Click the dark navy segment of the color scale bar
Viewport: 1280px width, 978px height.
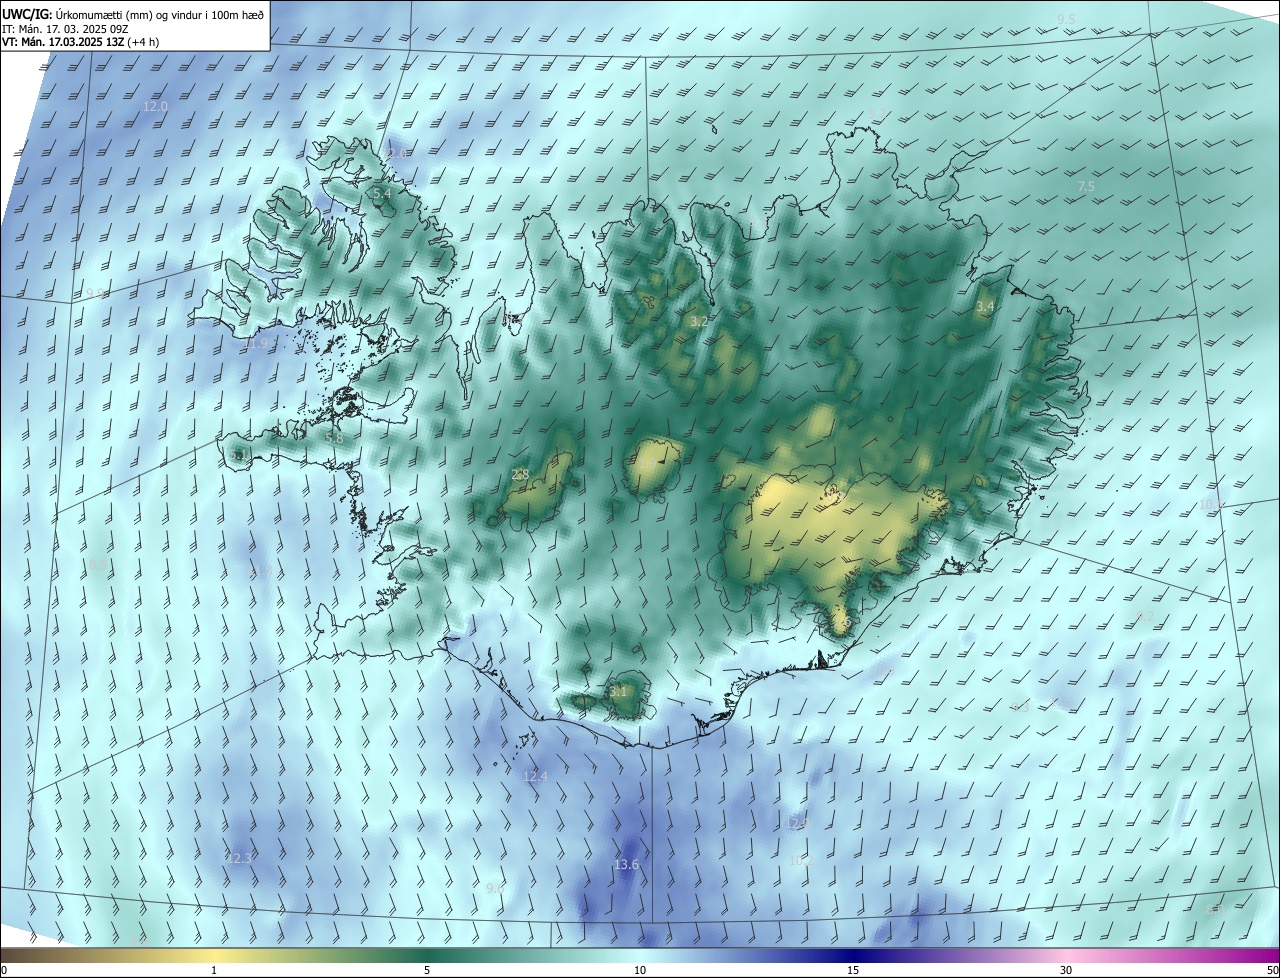coord(853,956)
